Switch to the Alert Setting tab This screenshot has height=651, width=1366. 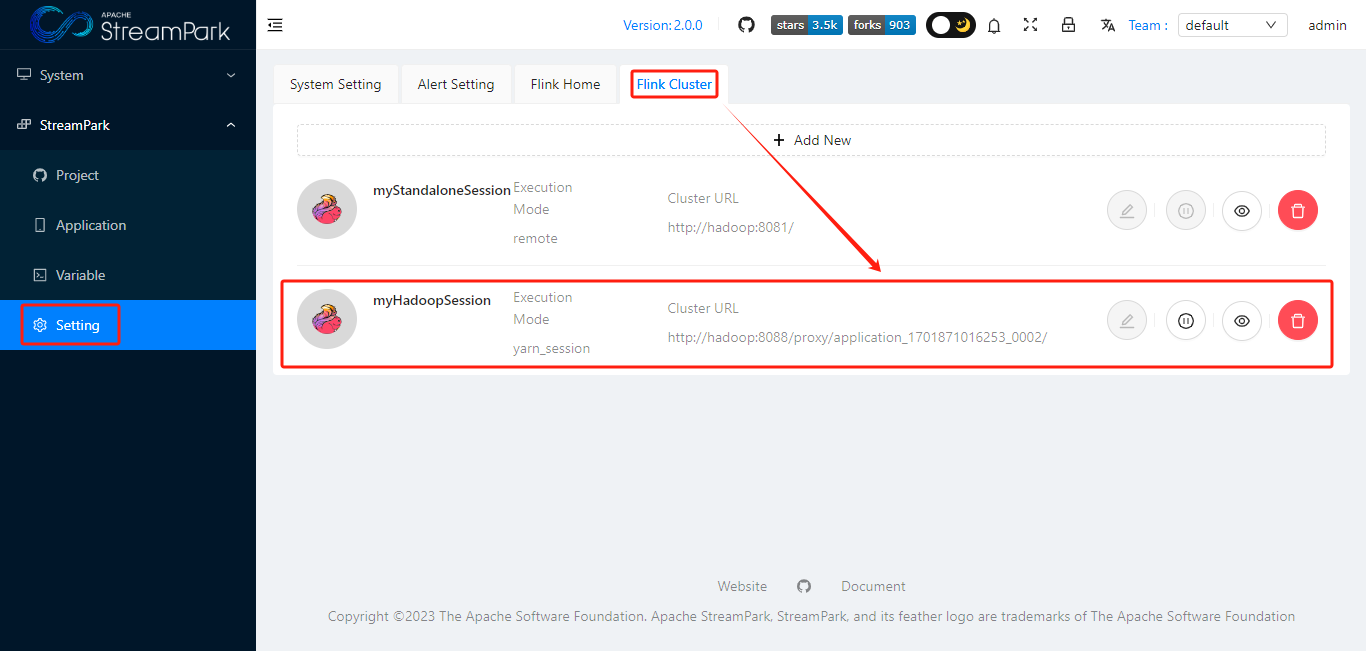(456, 84)
